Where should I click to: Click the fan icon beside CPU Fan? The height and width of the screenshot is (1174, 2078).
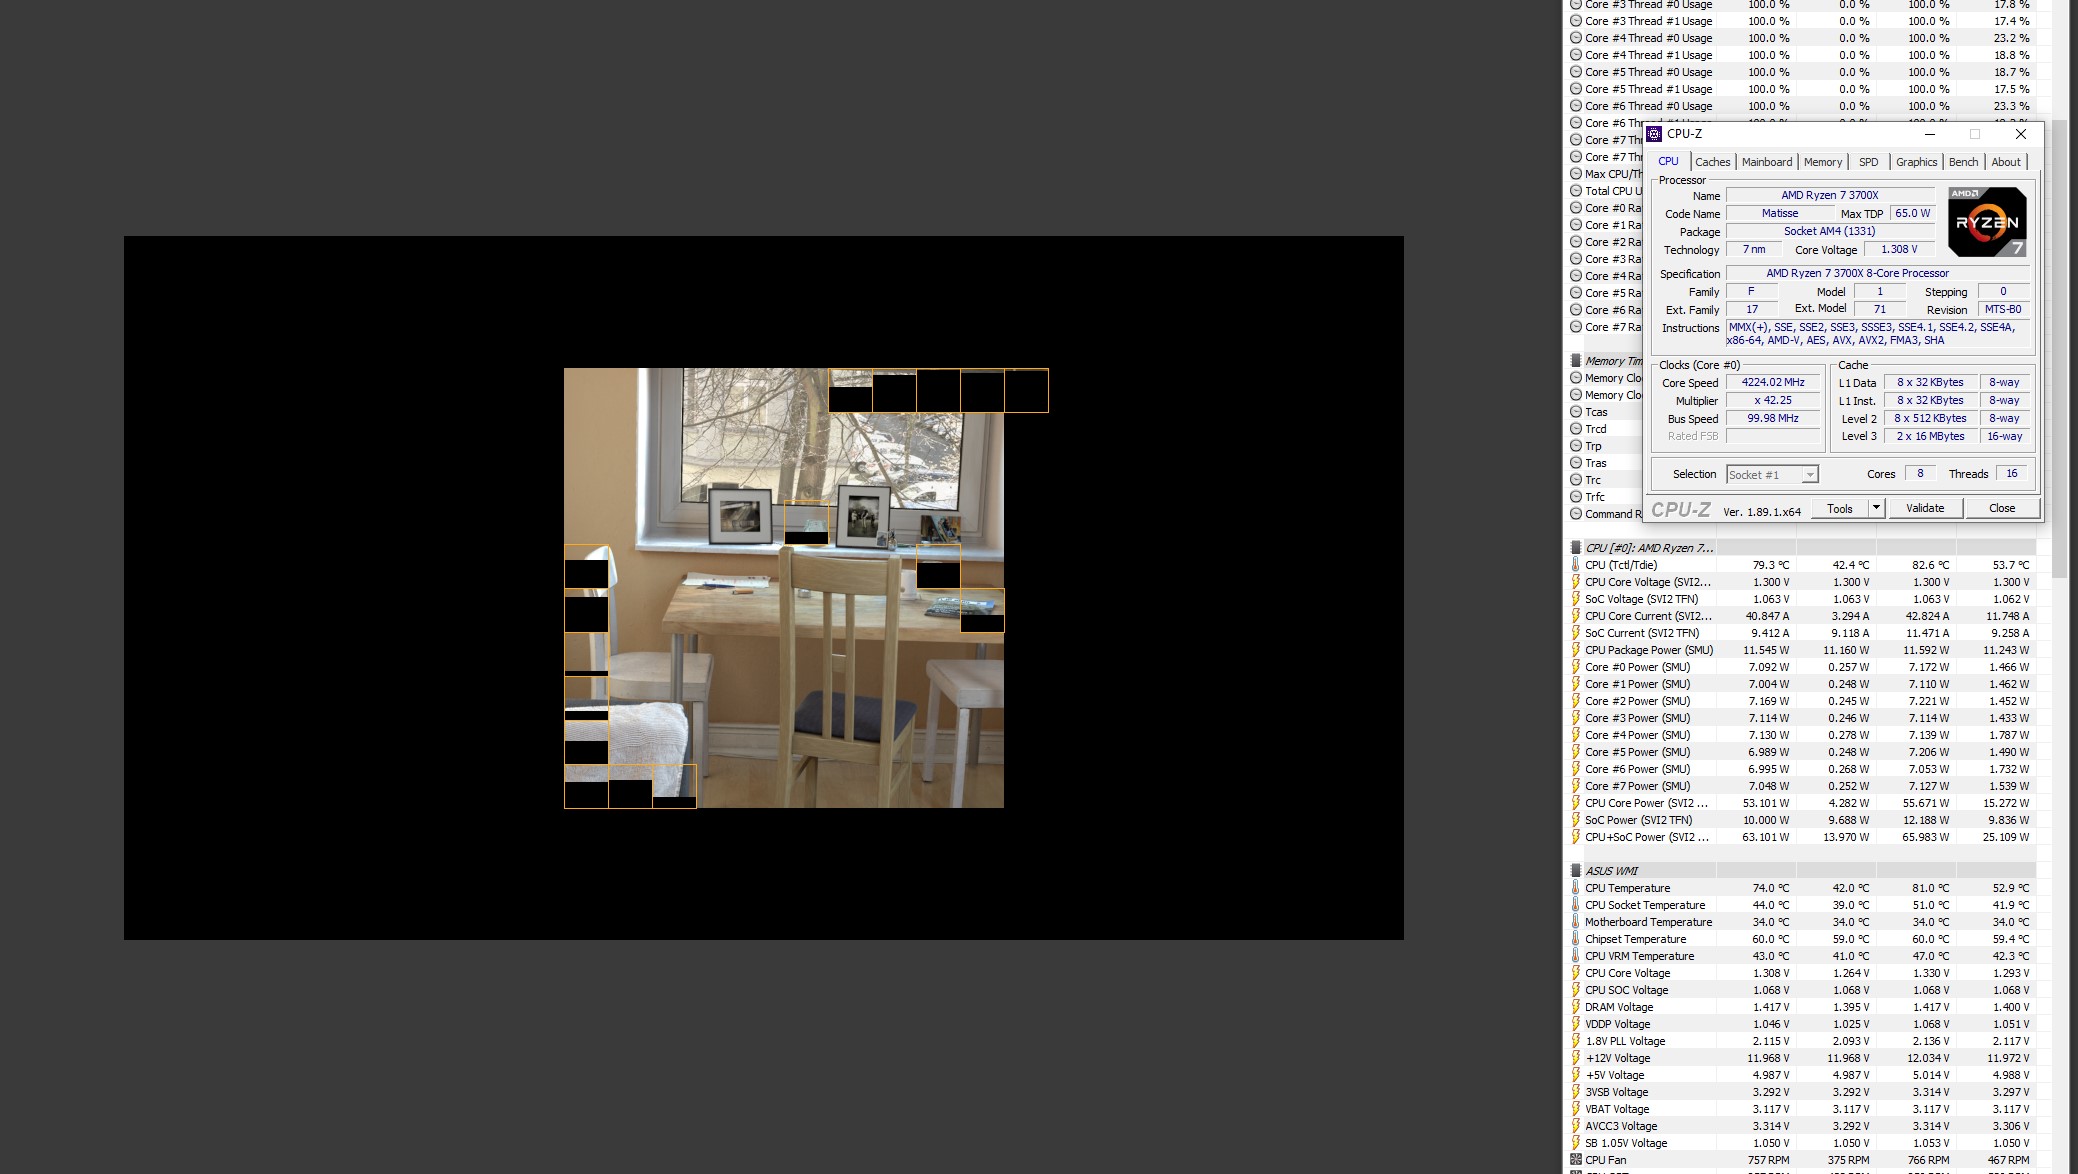[1576, 1160]
